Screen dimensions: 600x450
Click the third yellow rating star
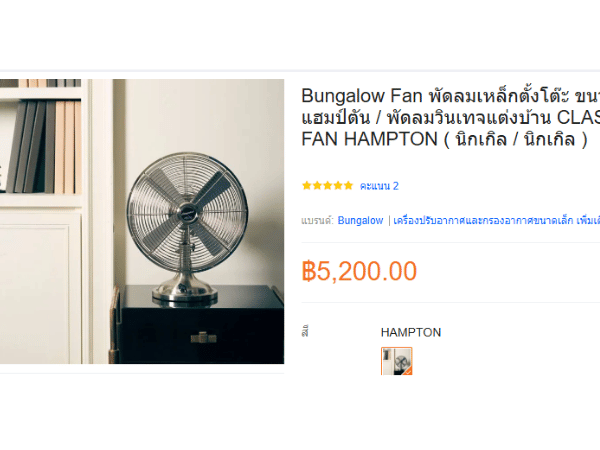pyautogui.click(x=328, y=186)
